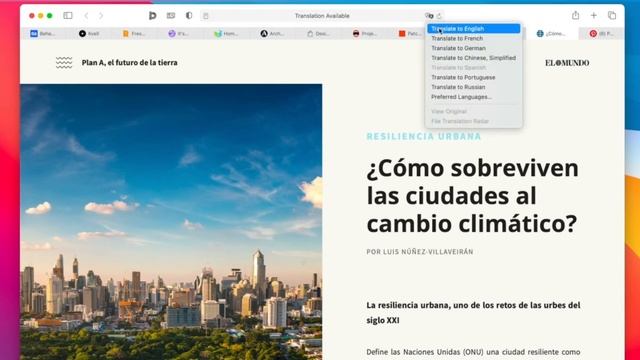The image size is (640, 360).
Task: Switch to the Free… tab with orange favicon
Action: (x=134, y=33)
